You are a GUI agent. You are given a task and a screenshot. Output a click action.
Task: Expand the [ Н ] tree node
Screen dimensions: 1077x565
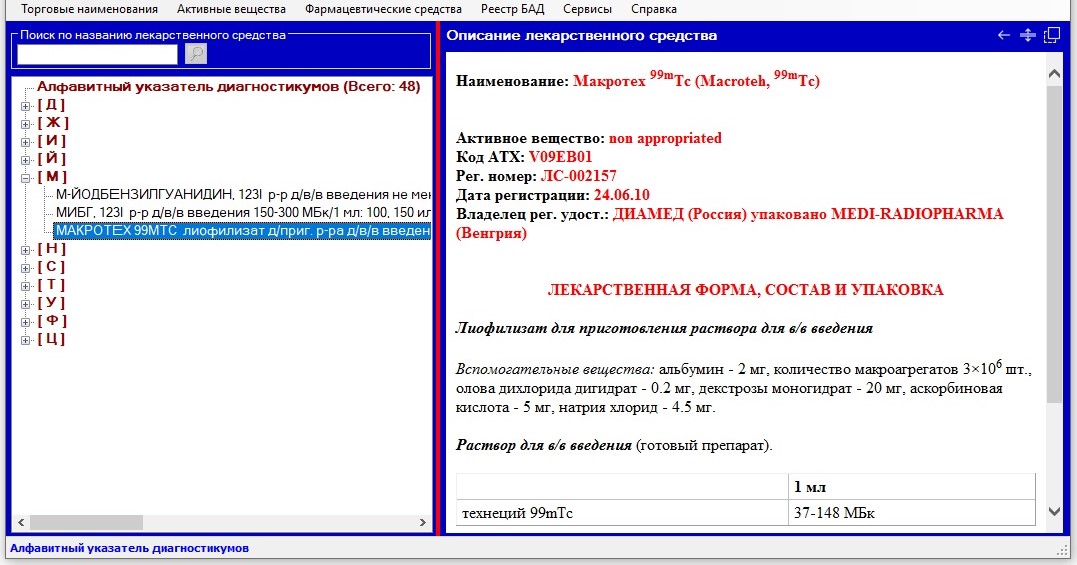coord(25,250)
